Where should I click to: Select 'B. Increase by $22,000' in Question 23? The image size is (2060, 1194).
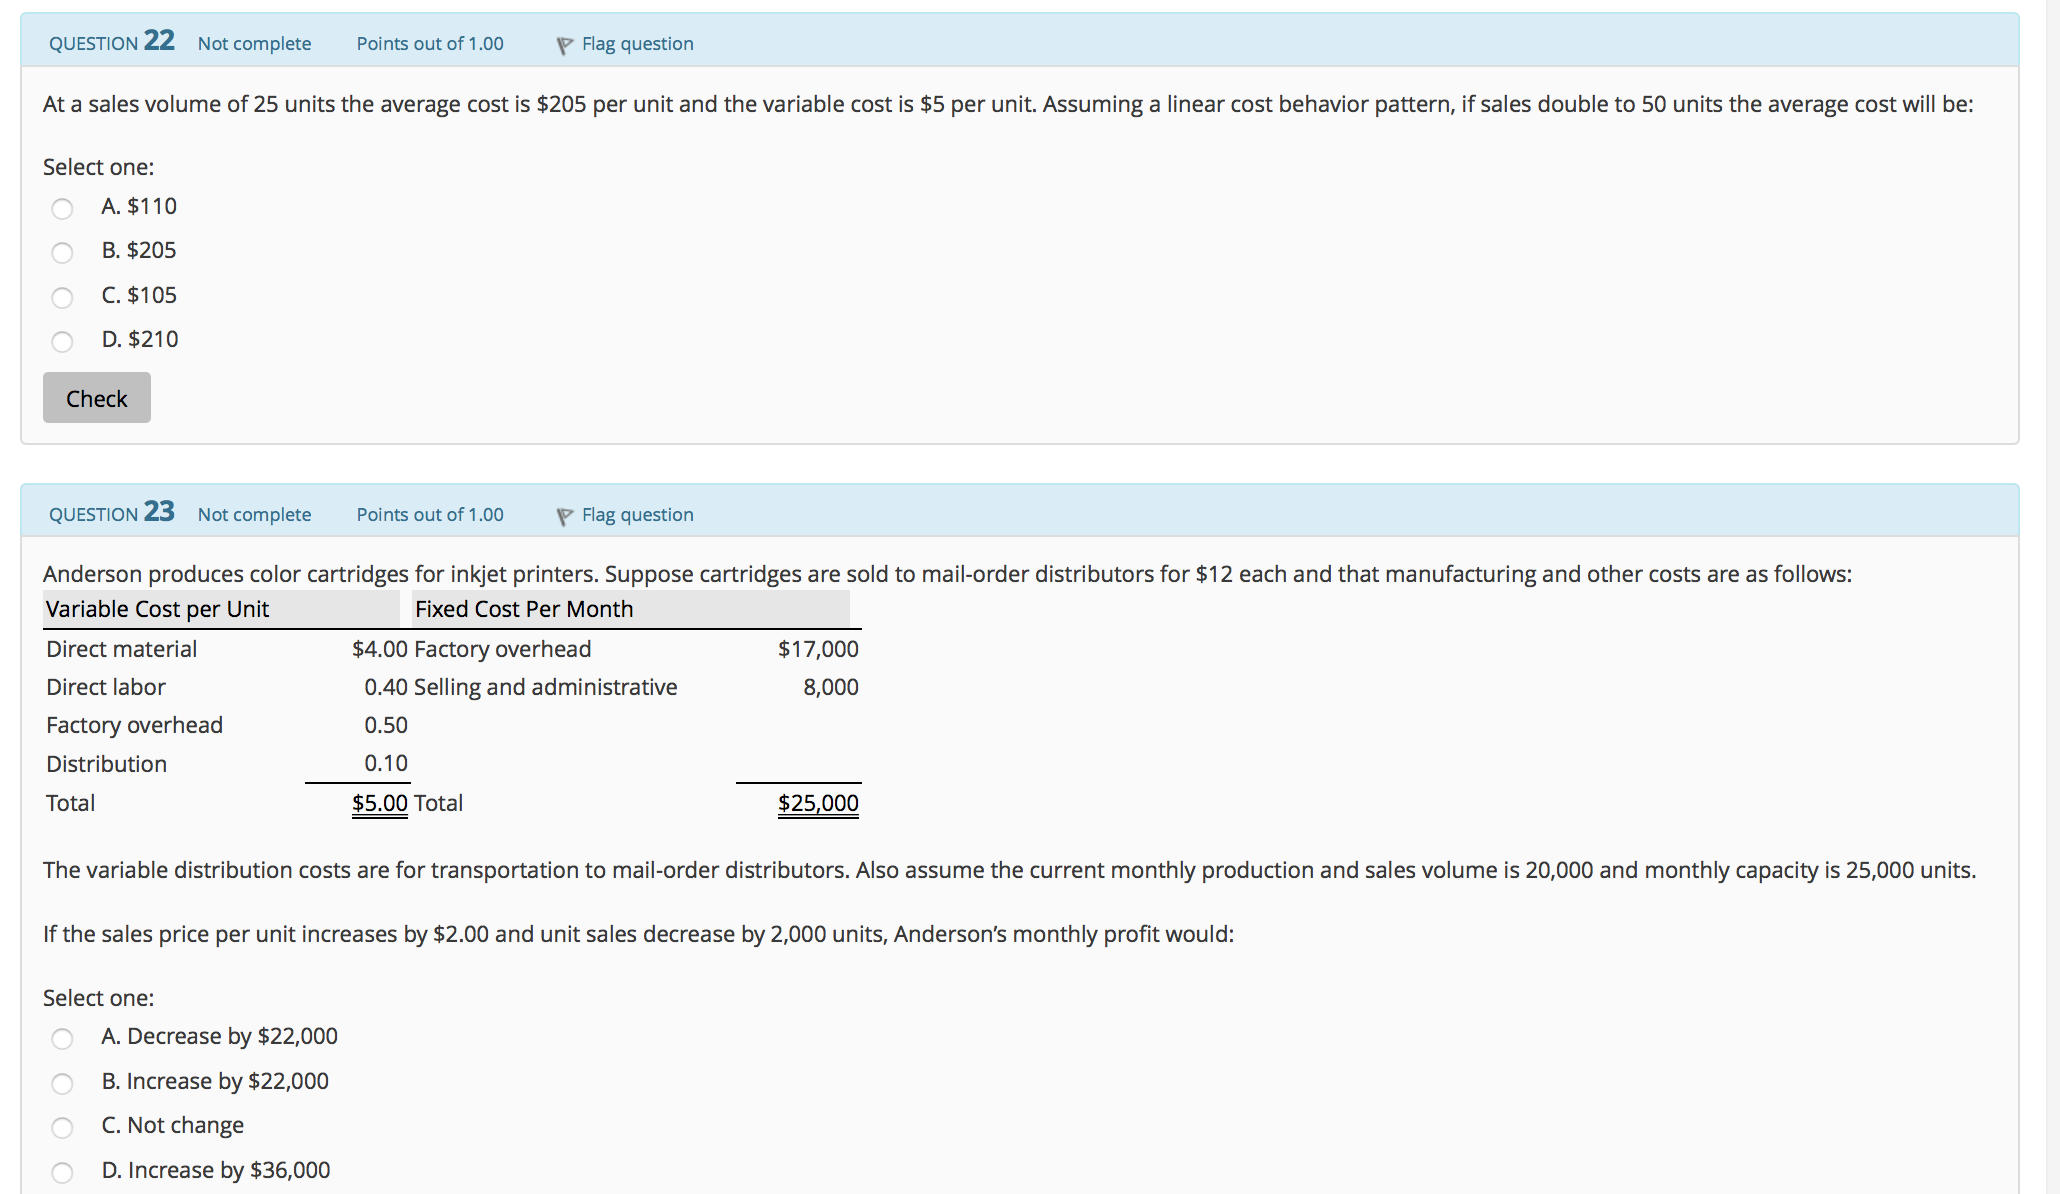(x=62, y=1083)
